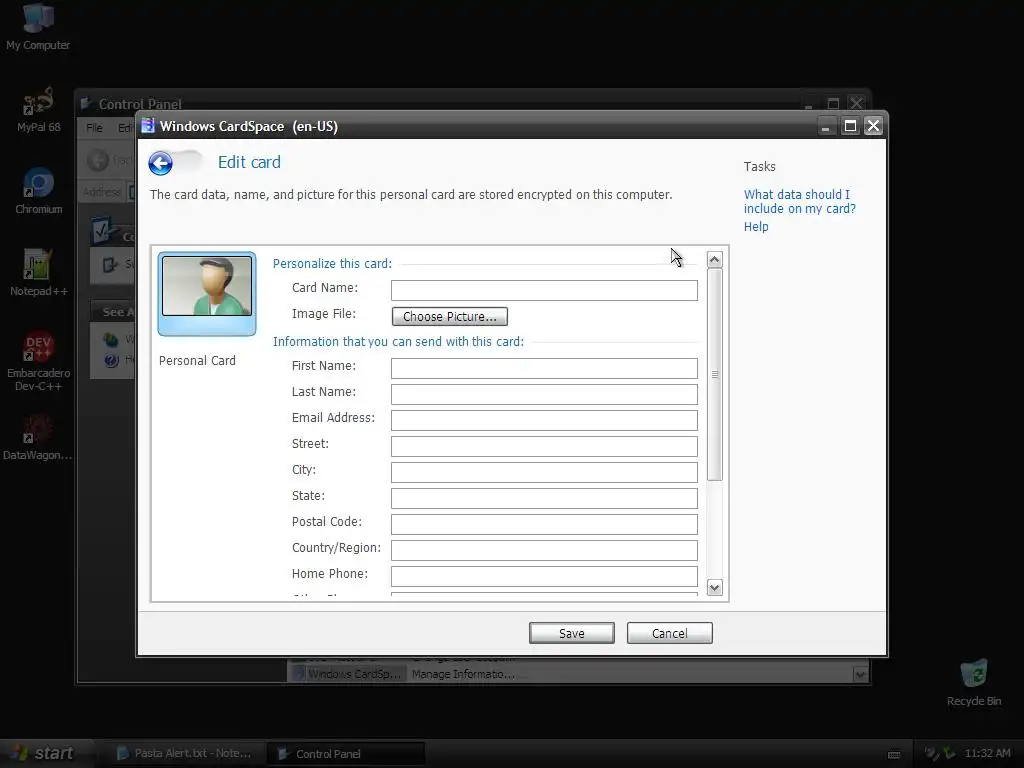Viewport: 1024px width, 768px height.
Task: Focus the State field
Action: 544,498
